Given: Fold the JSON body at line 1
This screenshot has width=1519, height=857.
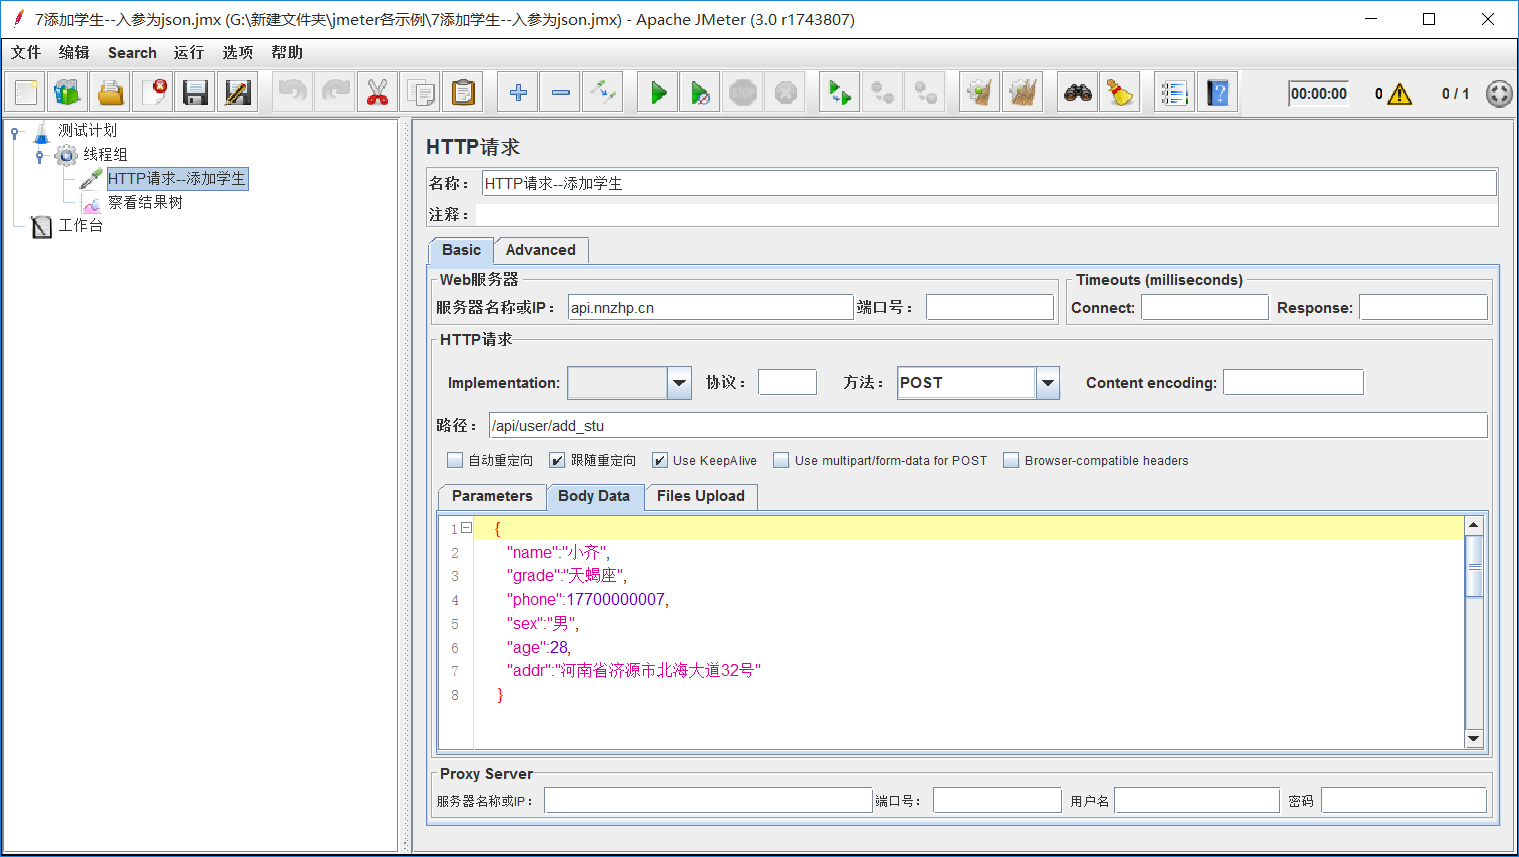Looking at the screenshot, I should coord(466,528).
